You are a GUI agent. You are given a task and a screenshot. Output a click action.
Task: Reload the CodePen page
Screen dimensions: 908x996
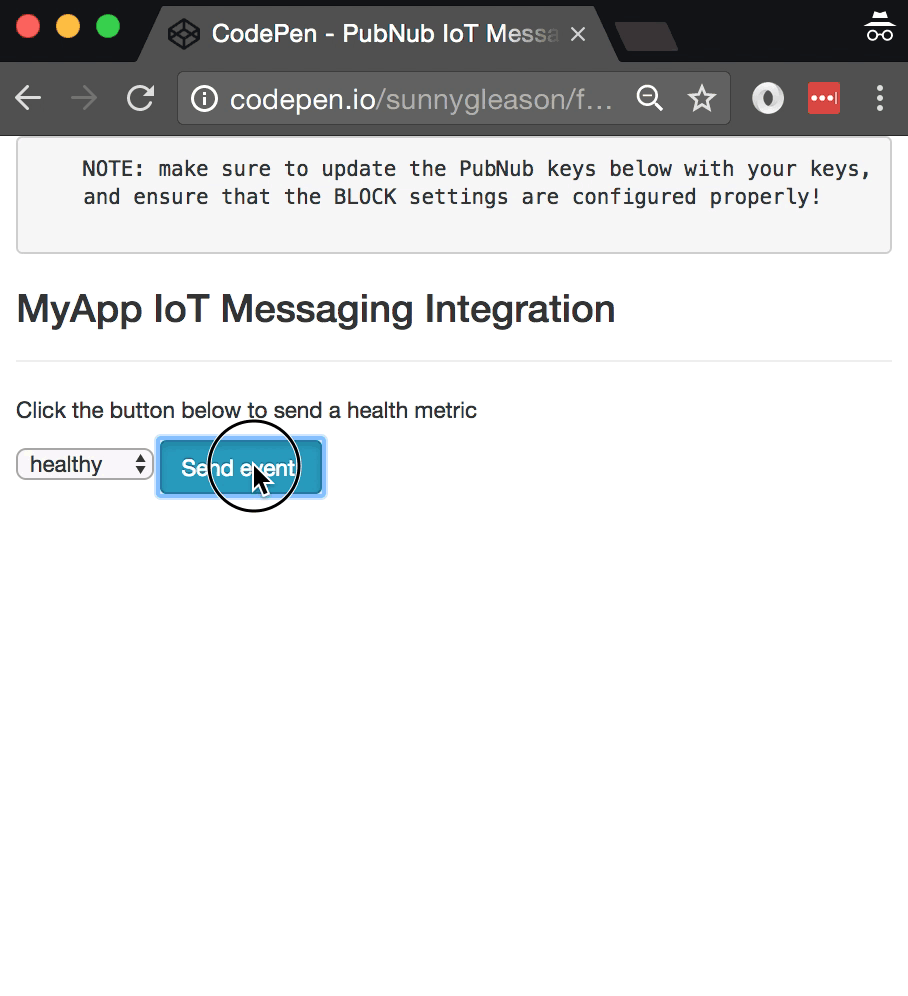(140, 98)
